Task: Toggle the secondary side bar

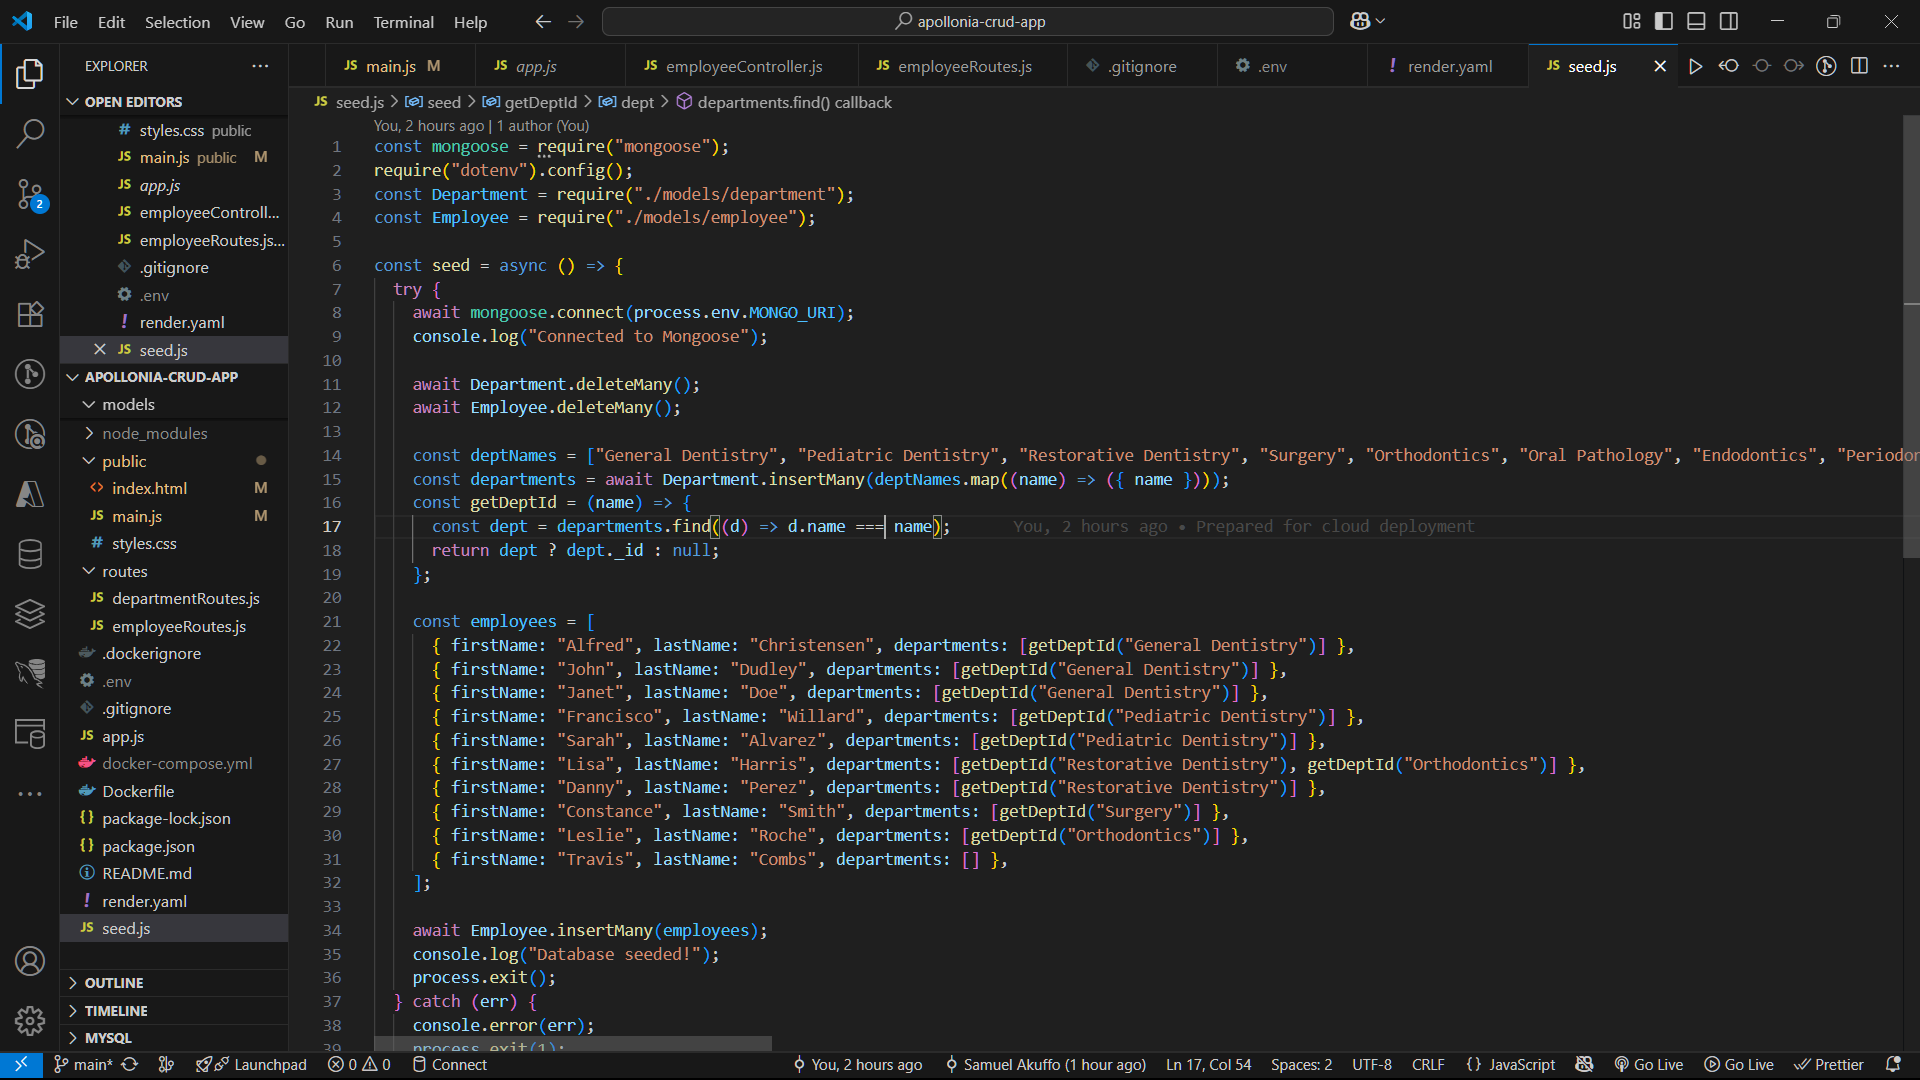Action: [x=1729, y=21]
